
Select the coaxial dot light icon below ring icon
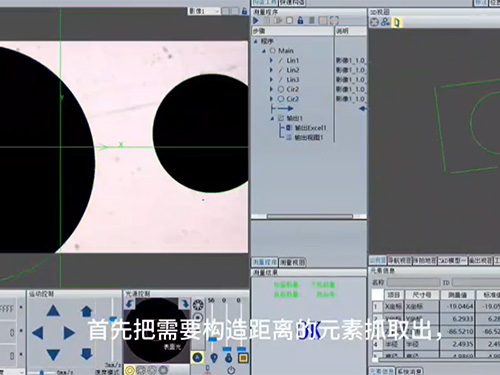pyautogui.click(x=198, y=318)
